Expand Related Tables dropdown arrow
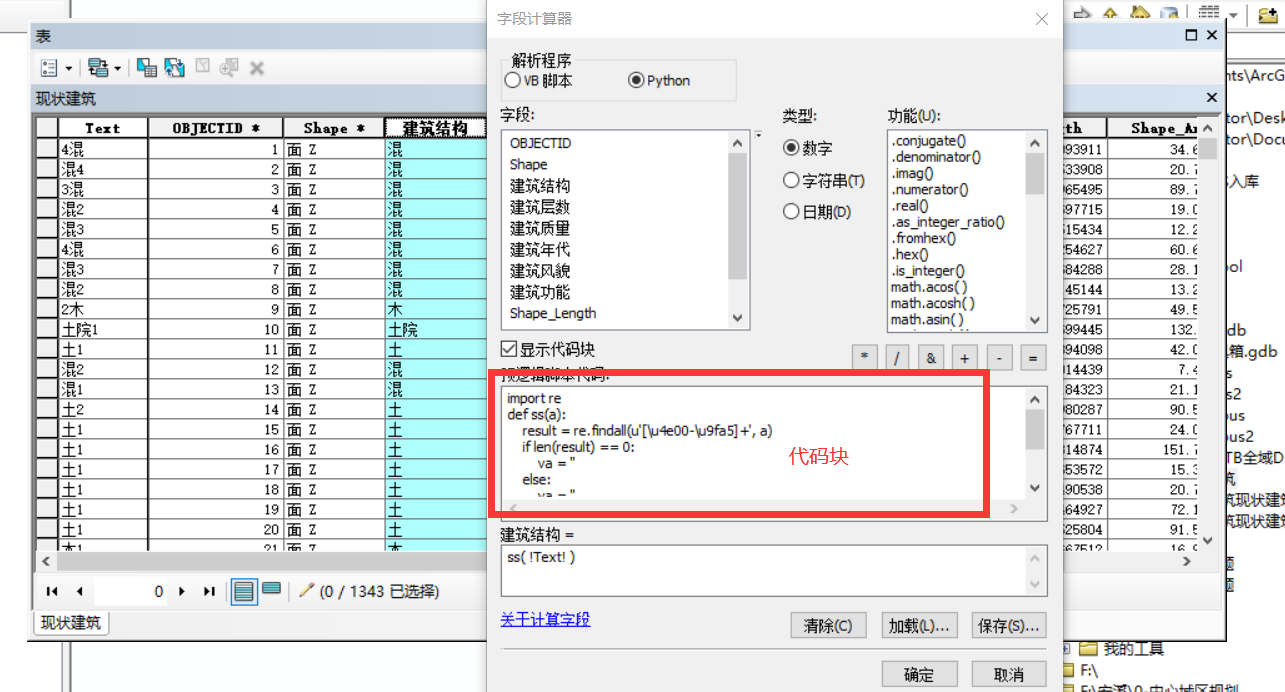Screen dimensions: 1285x692 click(117, 68)
